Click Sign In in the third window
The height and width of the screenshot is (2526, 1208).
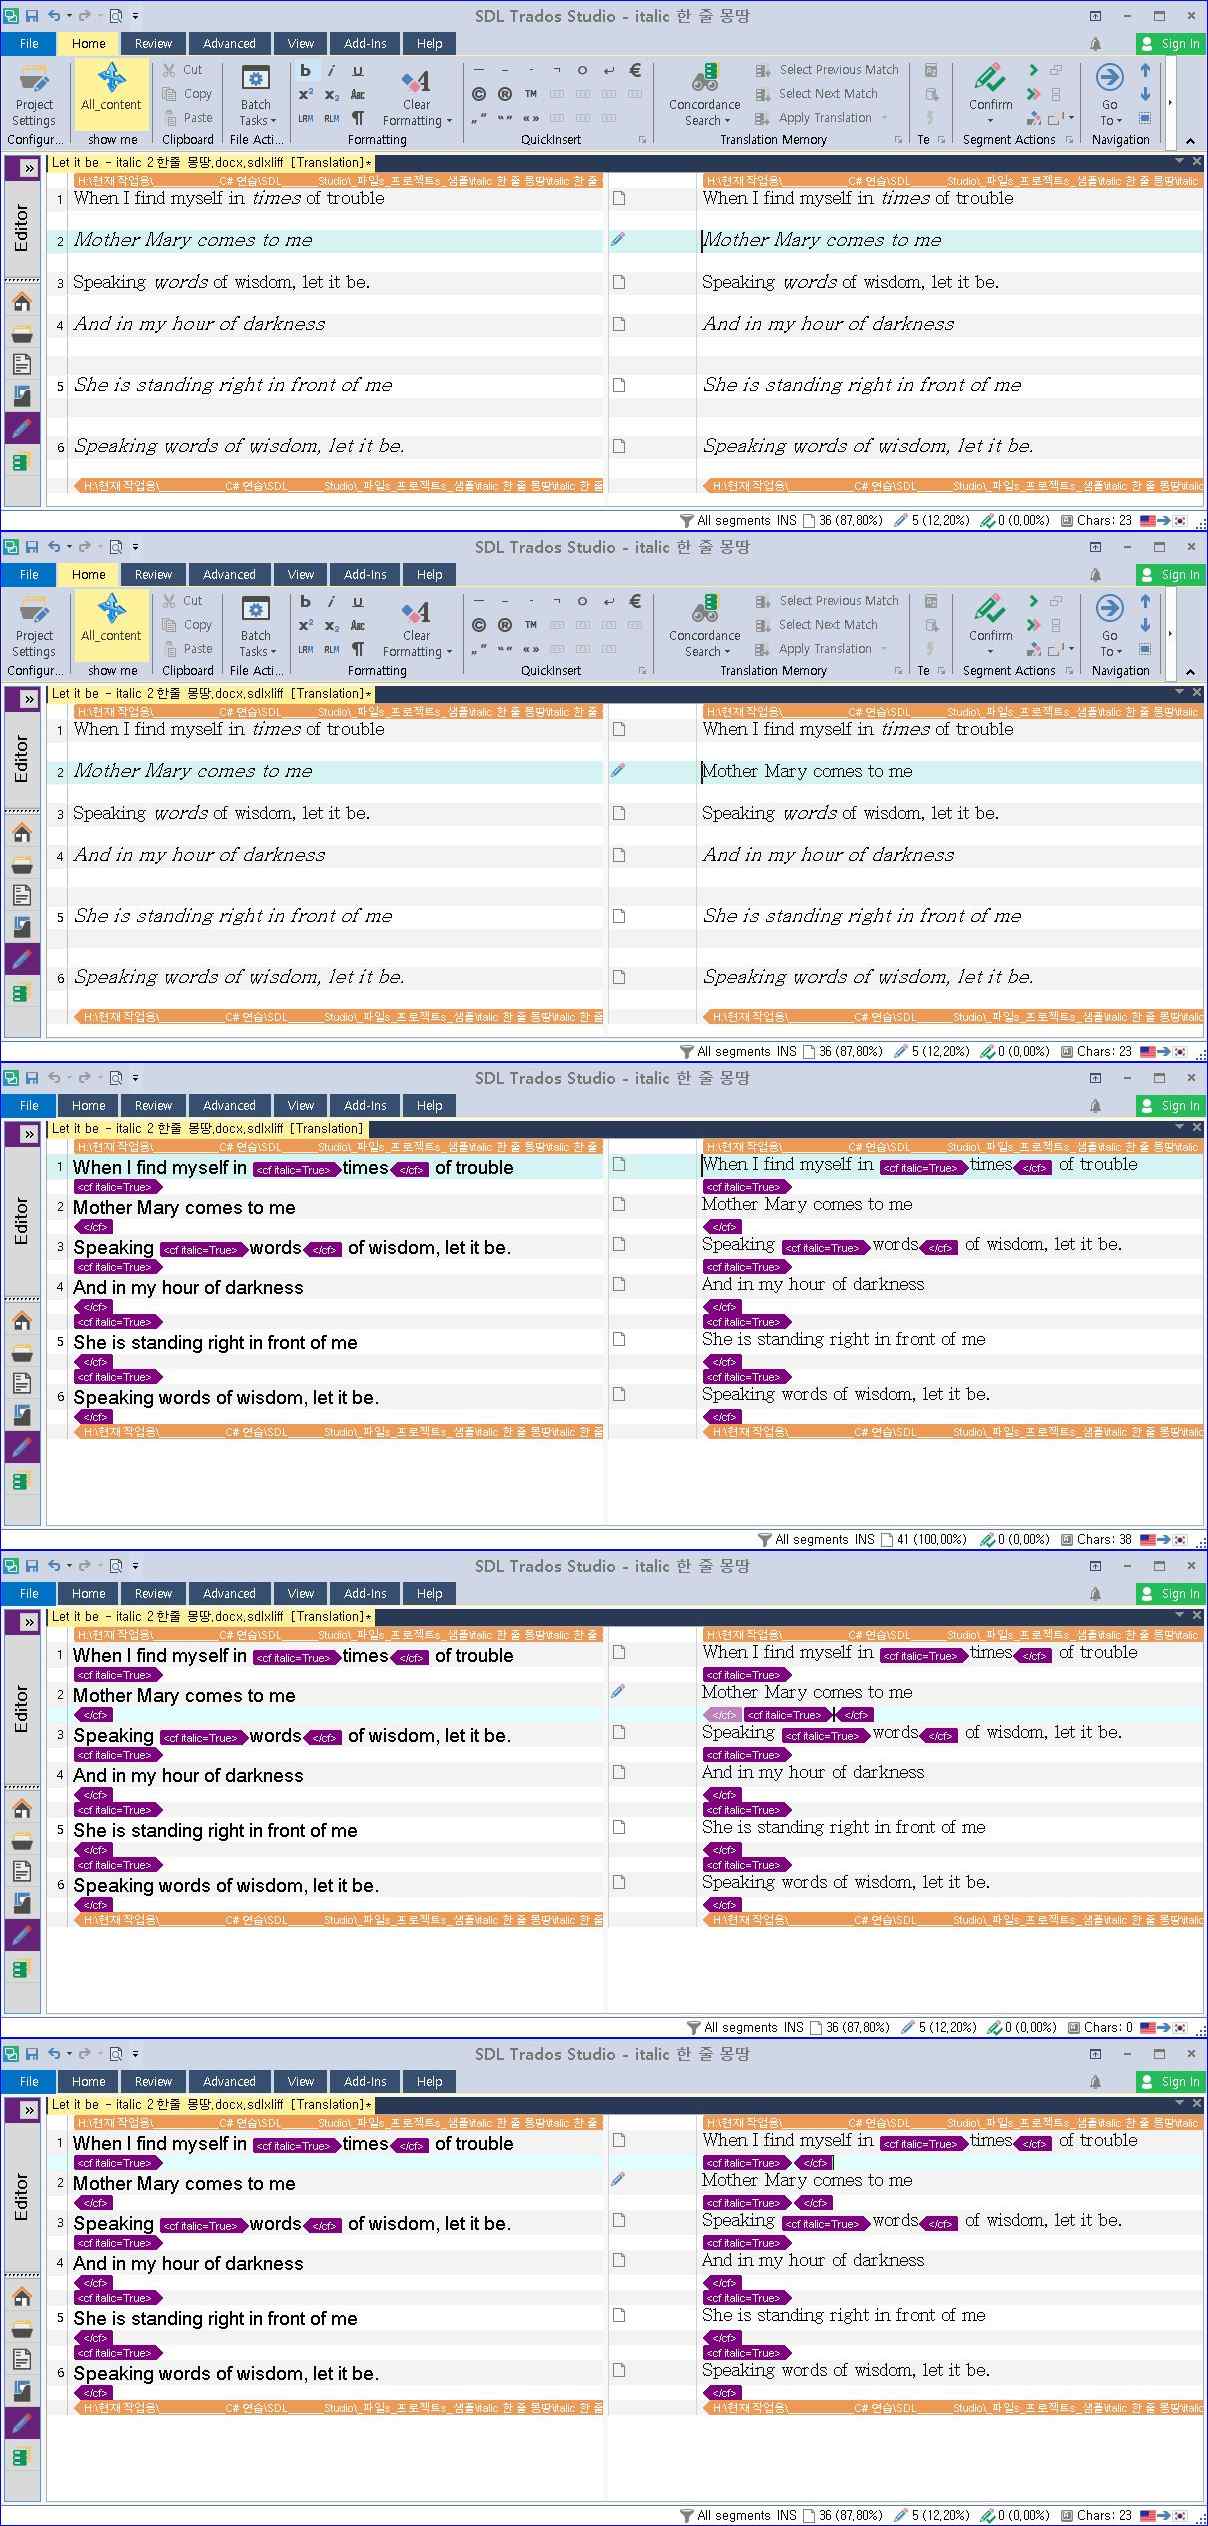1170,1106
